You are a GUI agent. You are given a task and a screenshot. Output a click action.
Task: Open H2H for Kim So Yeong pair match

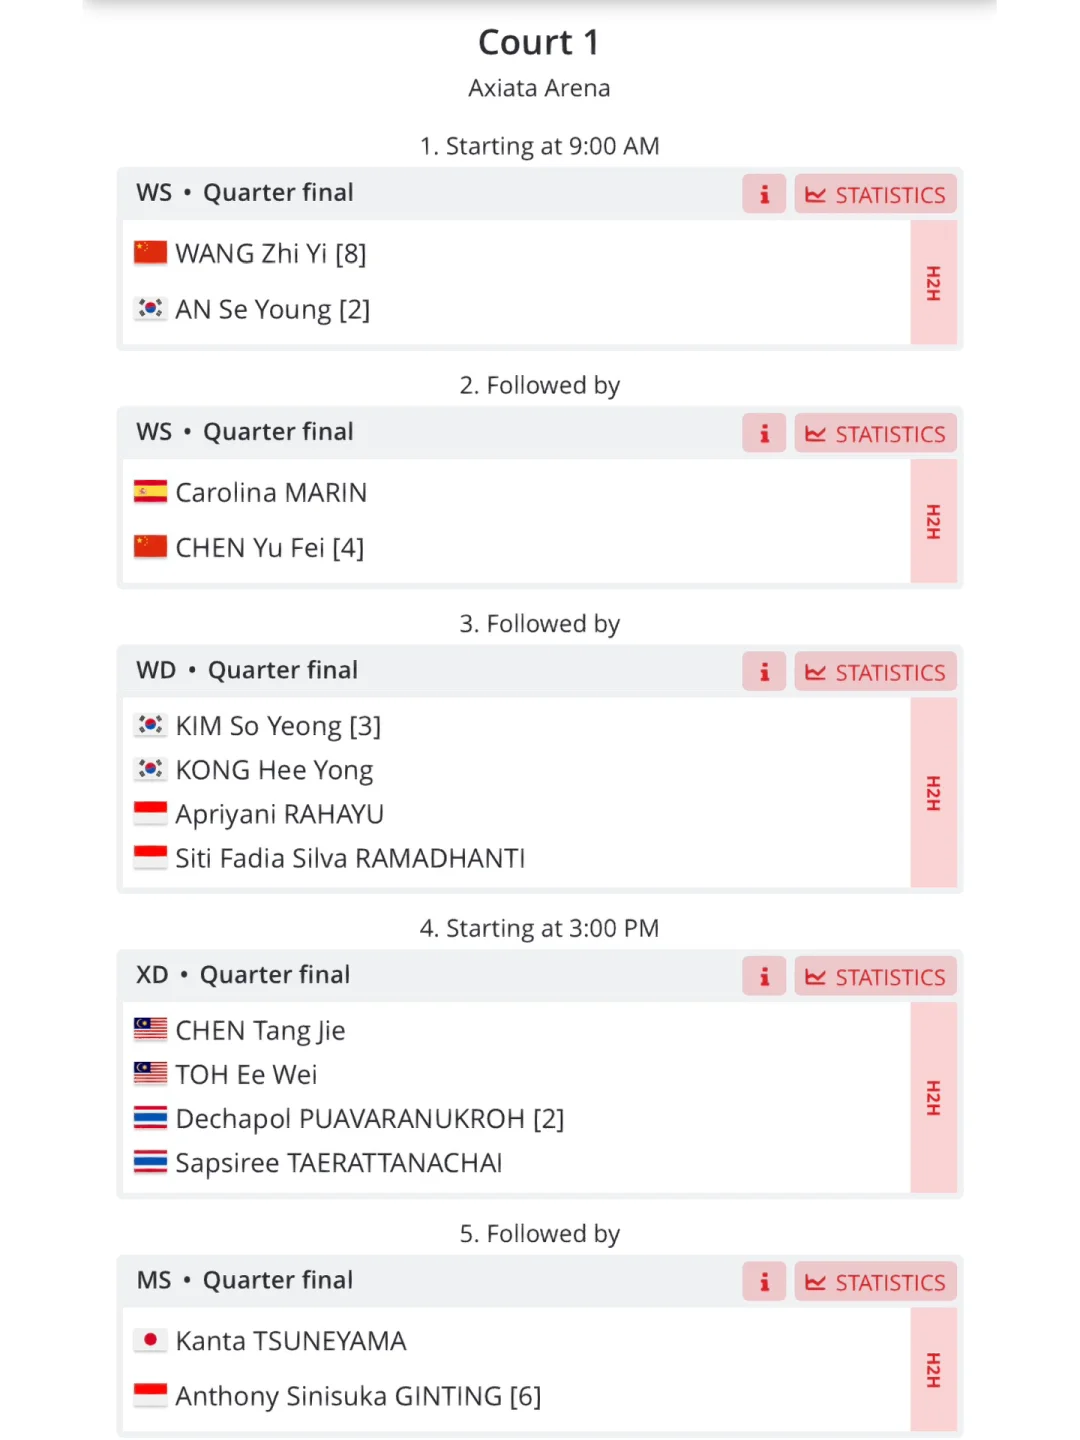click(934, 793)
